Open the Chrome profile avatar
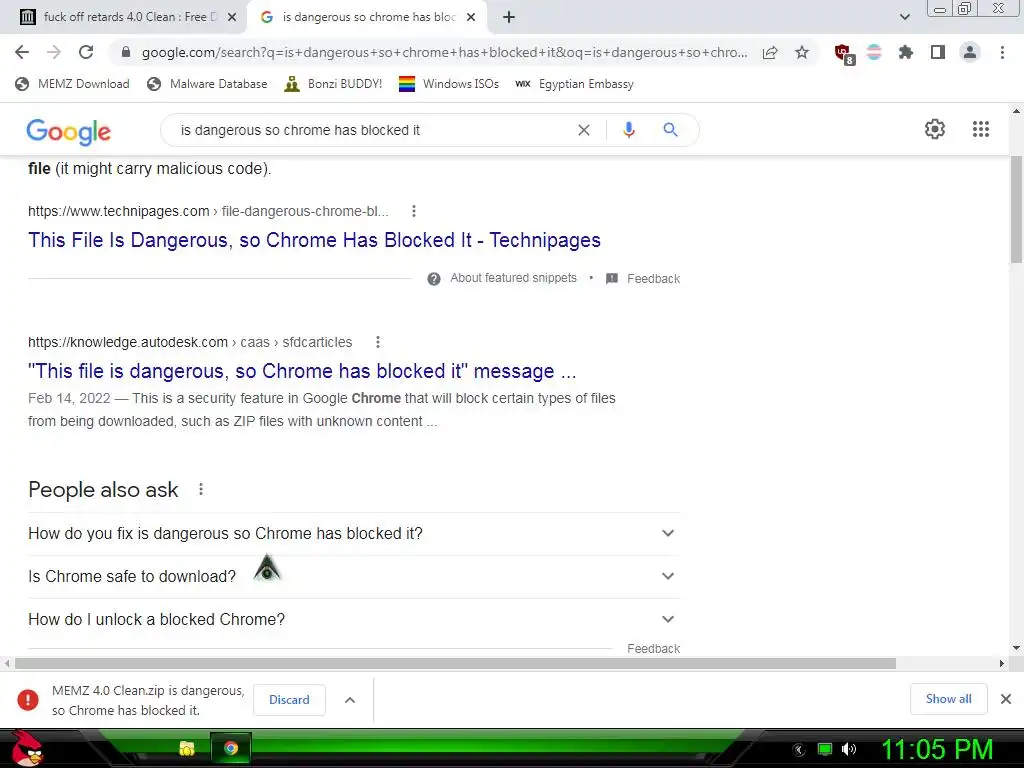 point(970,52)
